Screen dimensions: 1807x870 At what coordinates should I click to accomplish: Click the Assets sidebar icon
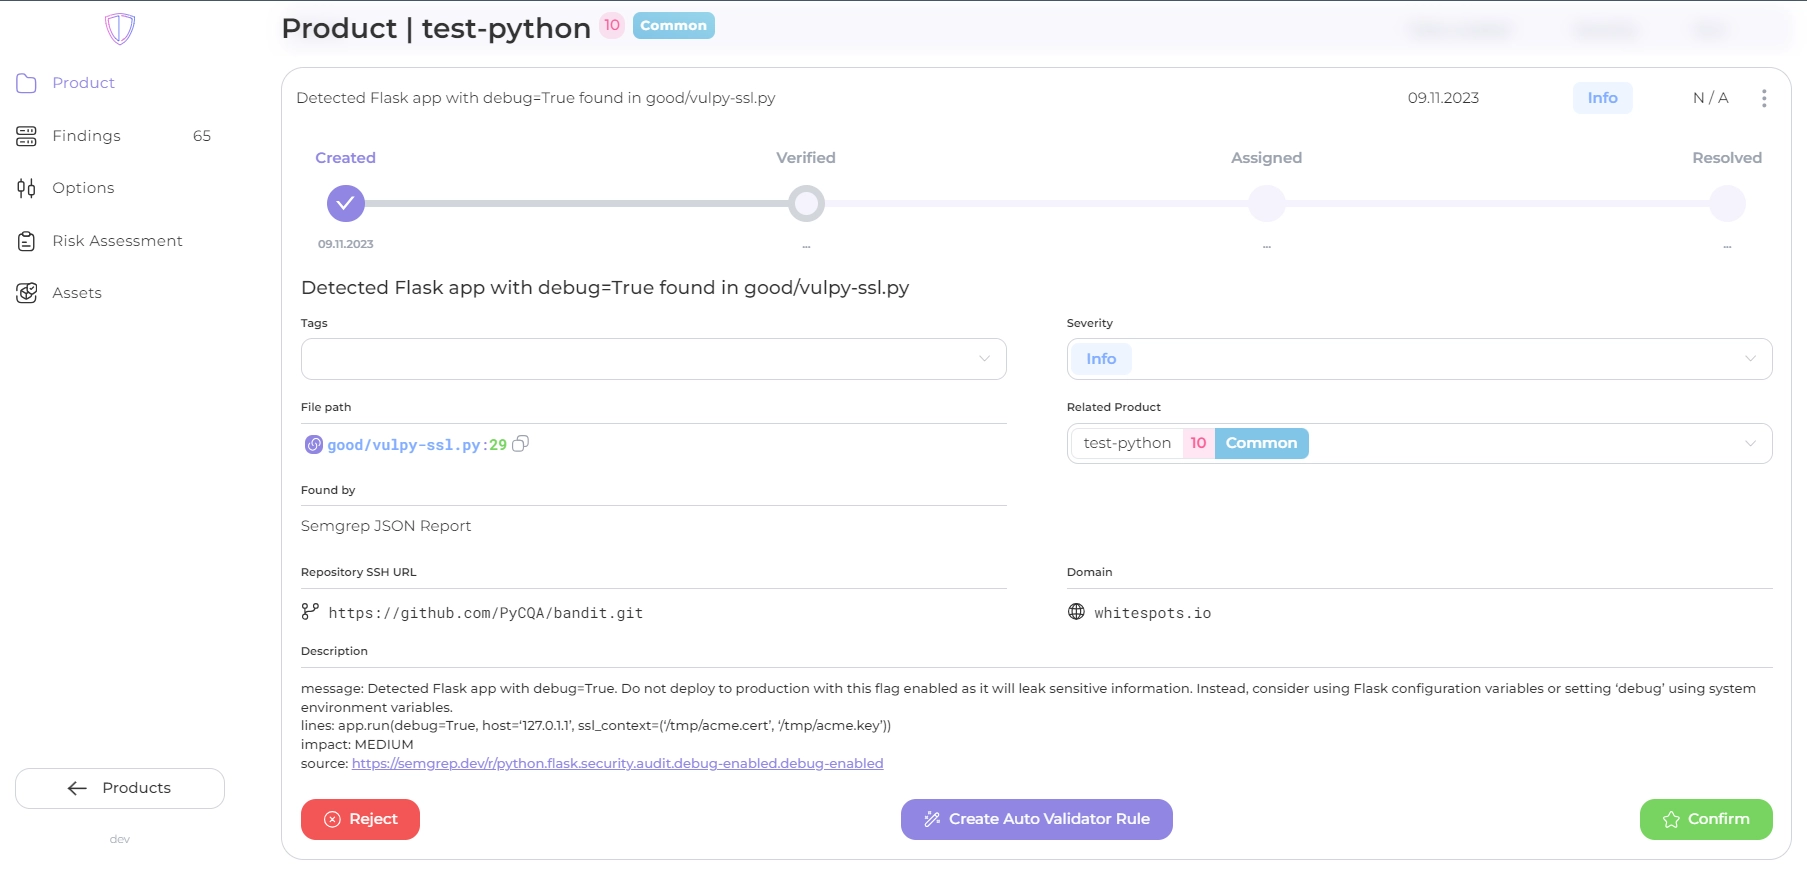27,293
